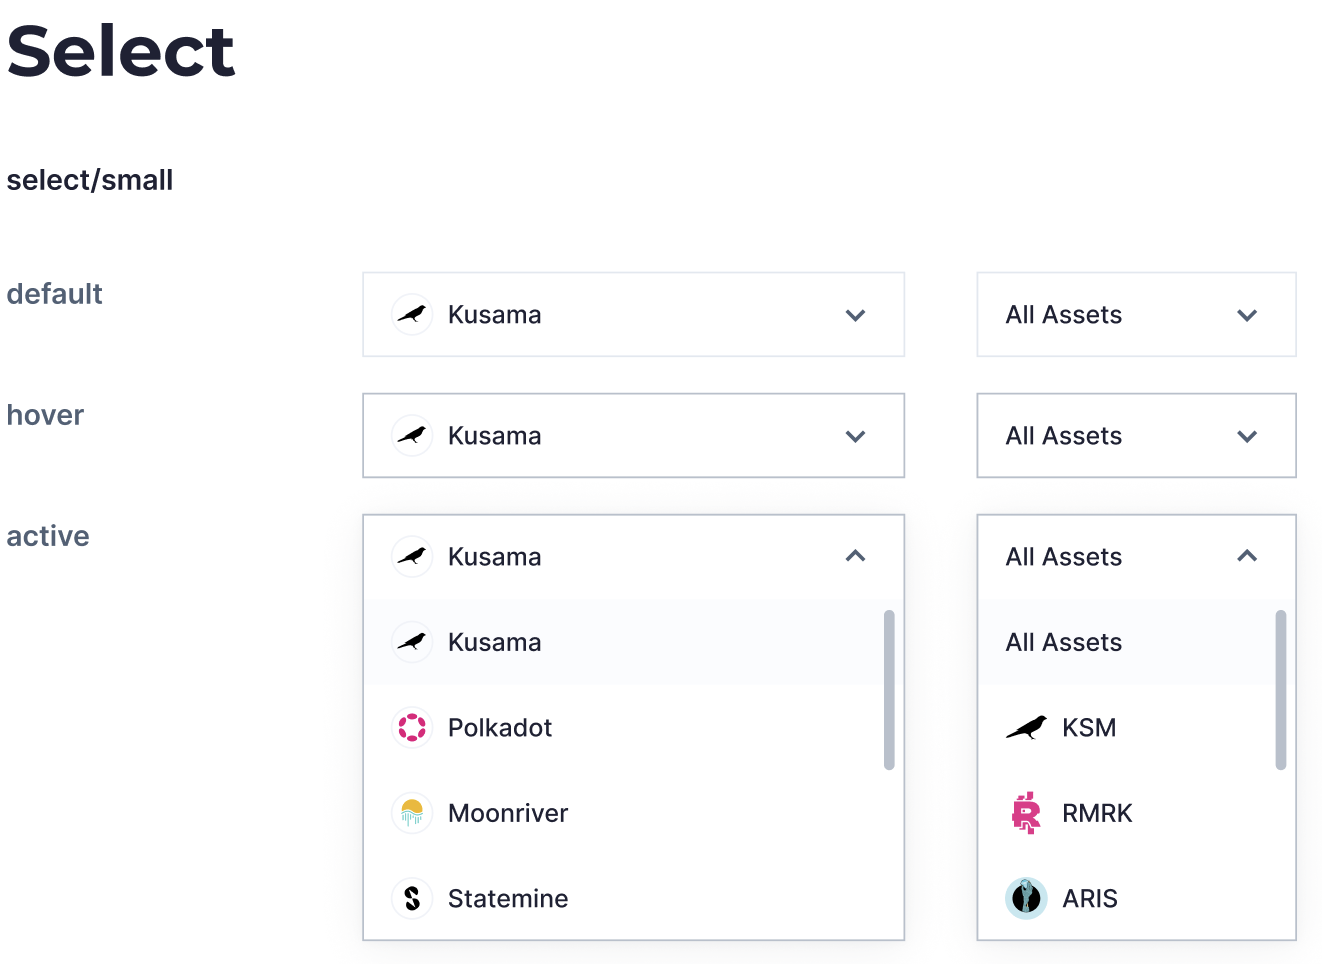
Task: Collapse the active All Assets dropdown
Action: (x=1247, y=556)
